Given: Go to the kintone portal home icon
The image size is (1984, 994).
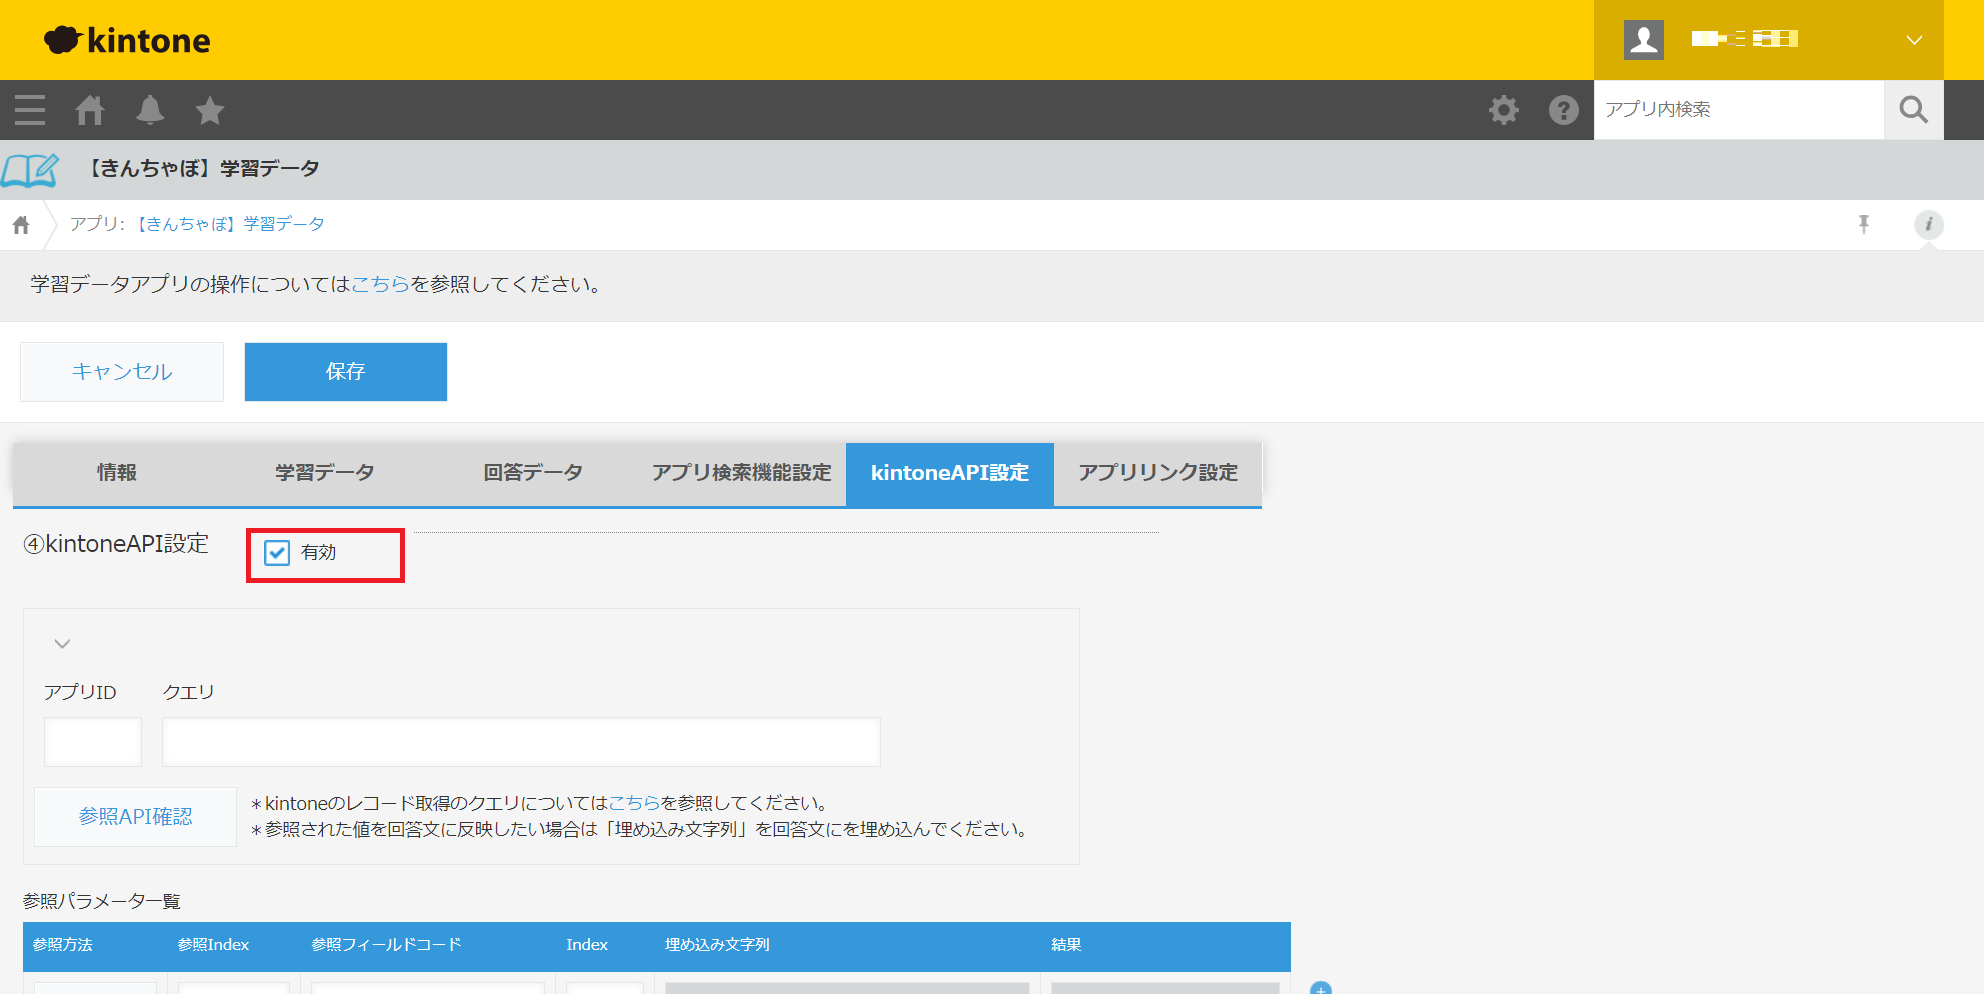Looking at the screenshot, I should 90,110.
